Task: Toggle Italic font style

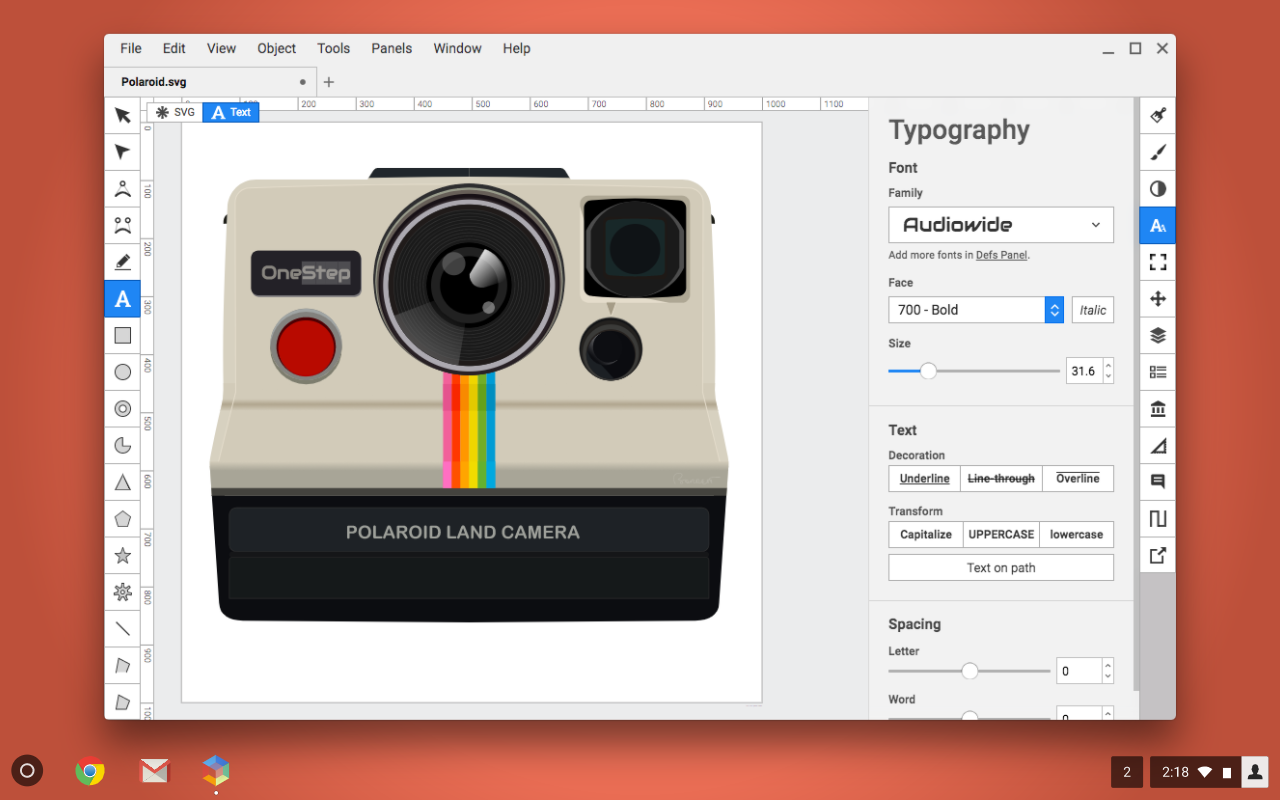Action: point(1092,310)
